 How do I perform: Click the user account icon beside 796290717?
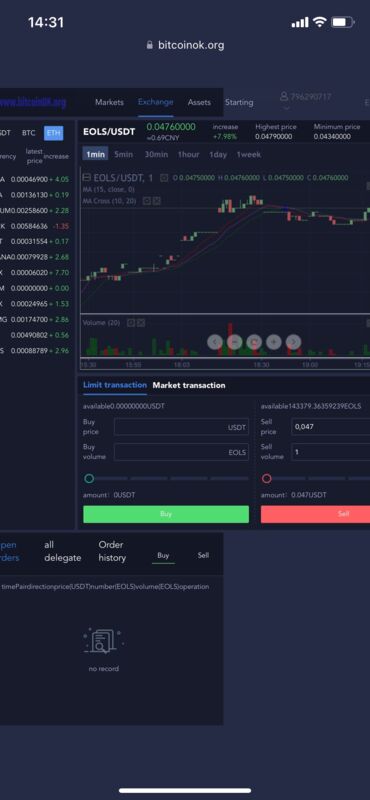point(284,96)
